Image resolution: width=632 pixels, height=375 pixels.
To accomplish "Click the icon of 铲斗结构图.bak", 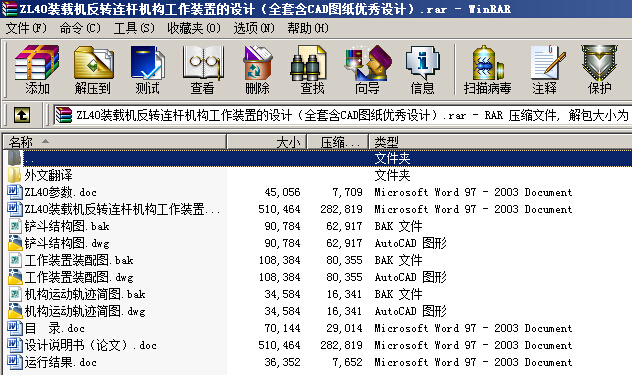I will [x=15, y=226].
